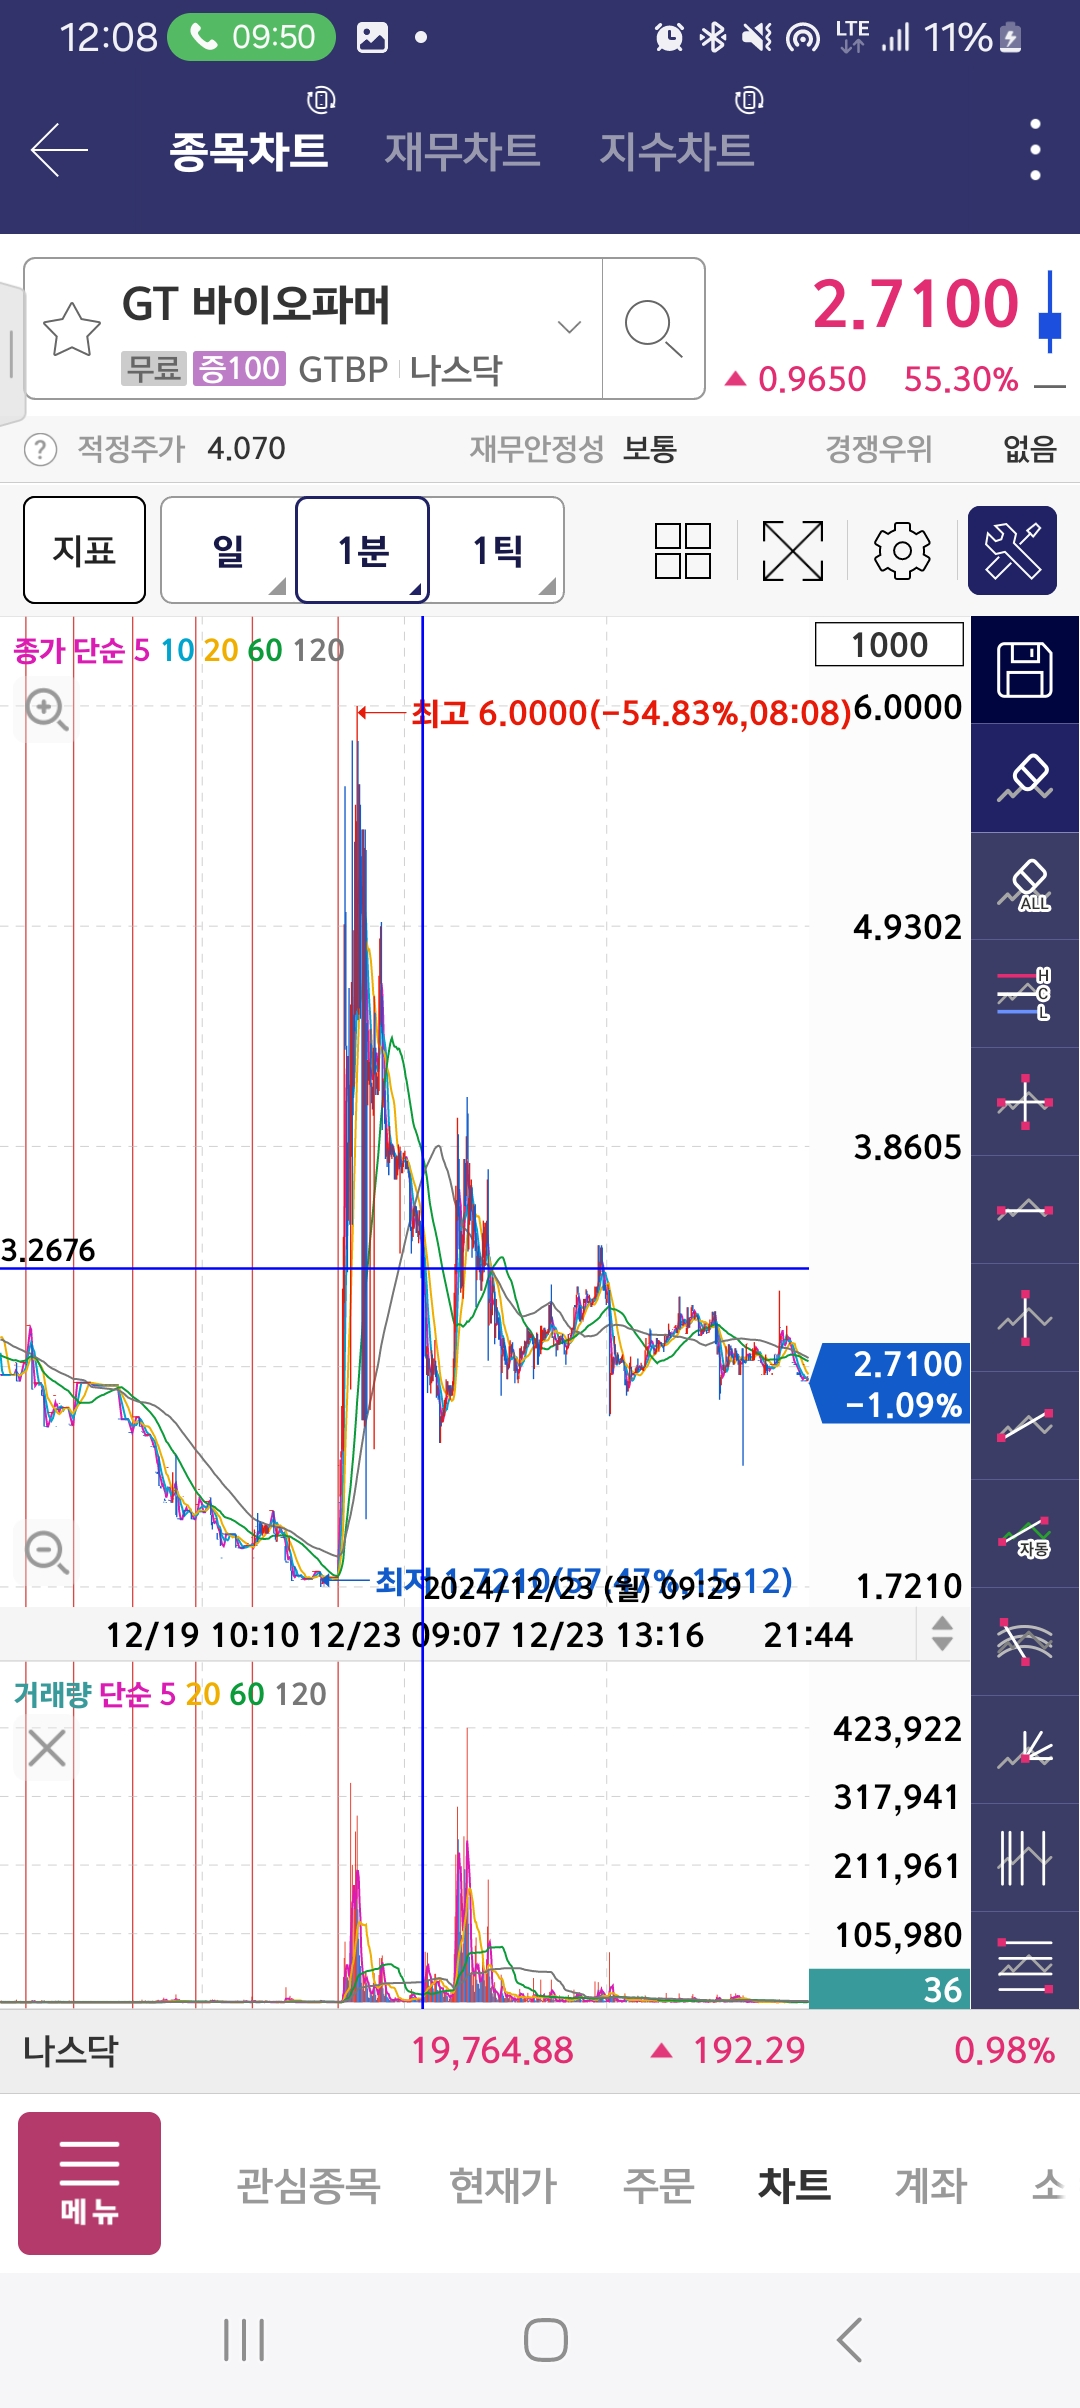The width and height of the screenshot is (1080, 2408).
Task: Open the multi-chart grid layout icon
Action: click(x=683, y=551)
